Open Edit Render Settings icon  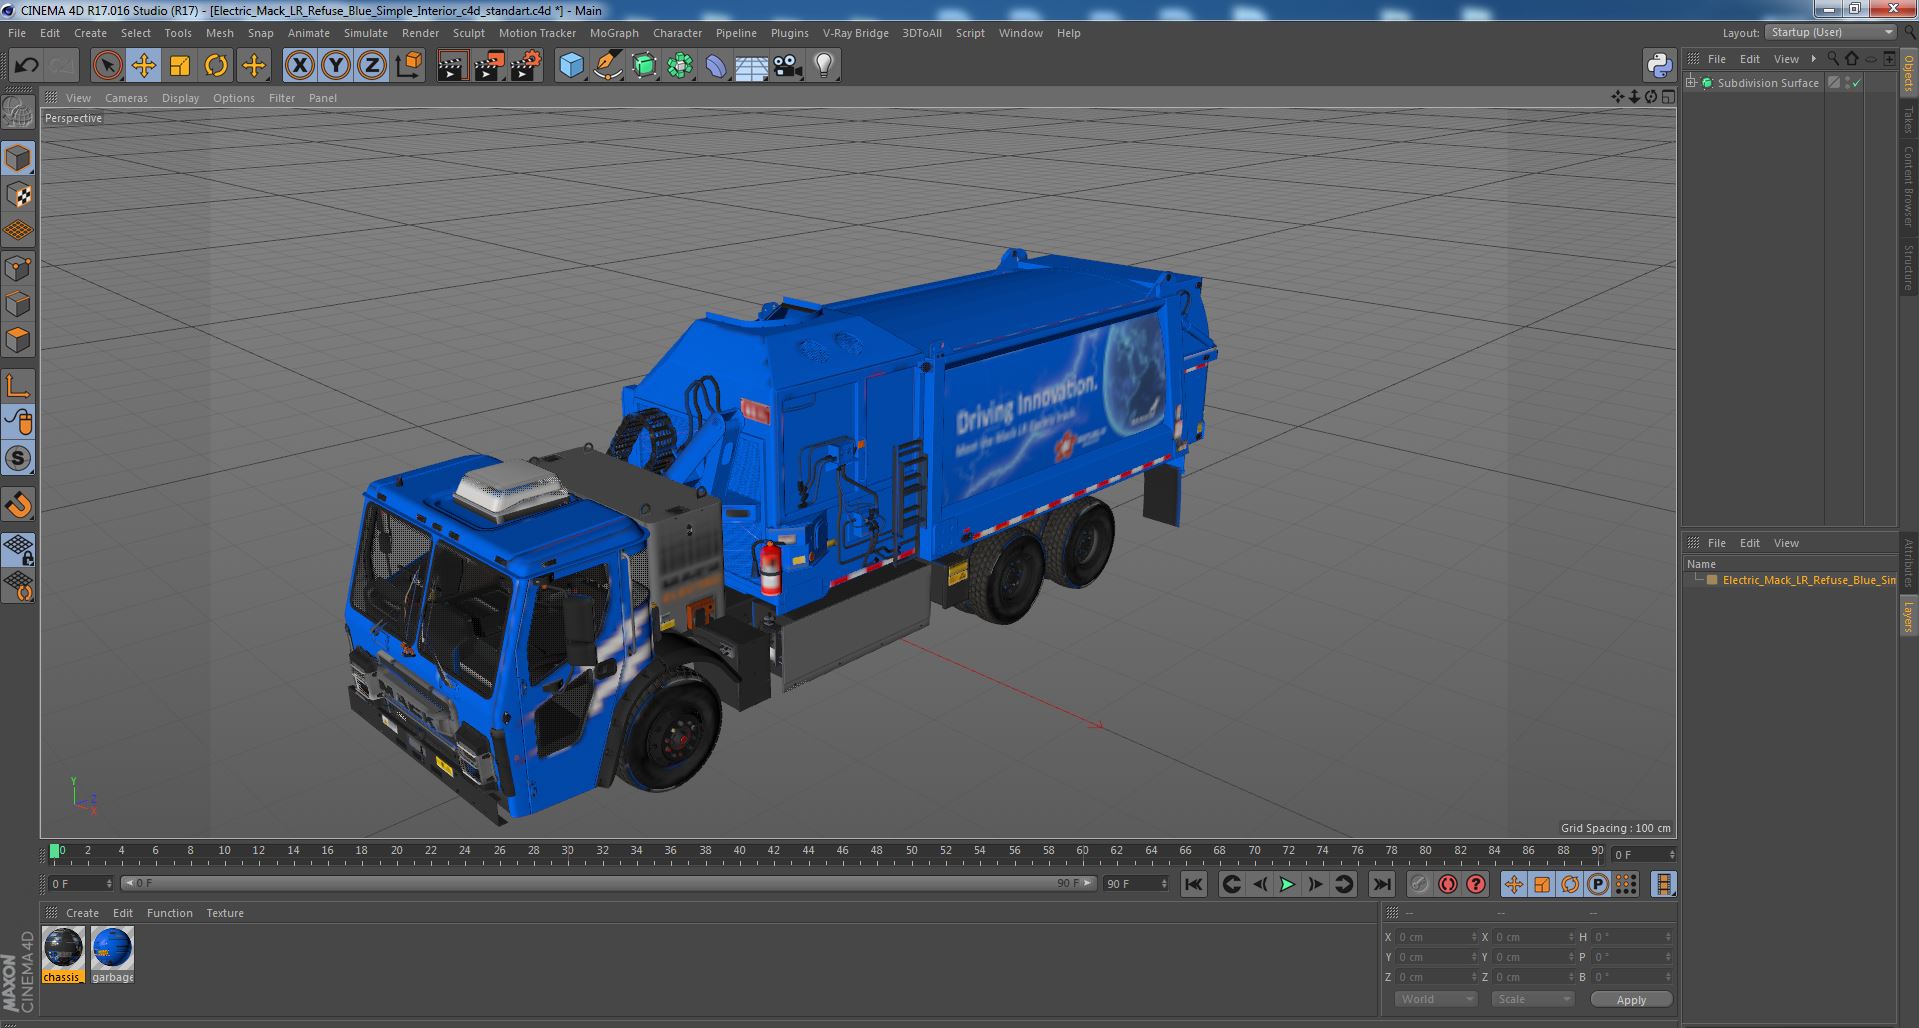coord(526,66)
